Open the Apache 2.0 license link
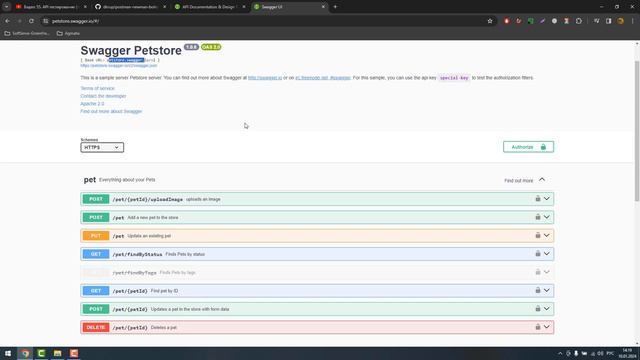Viewport: 640px width, 360px height. tap(92, 104)
